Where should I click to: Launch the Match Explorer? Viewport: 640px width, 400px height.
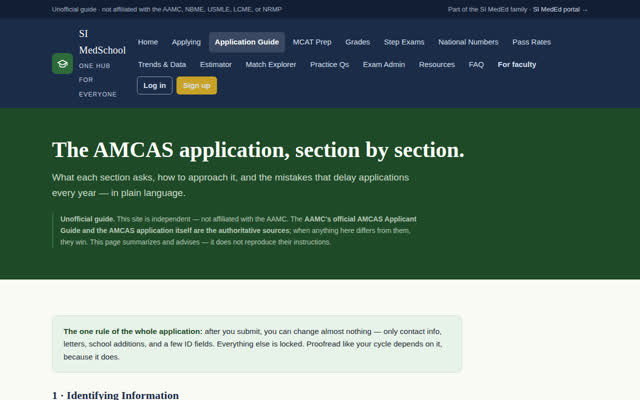(x=271, y=64)
